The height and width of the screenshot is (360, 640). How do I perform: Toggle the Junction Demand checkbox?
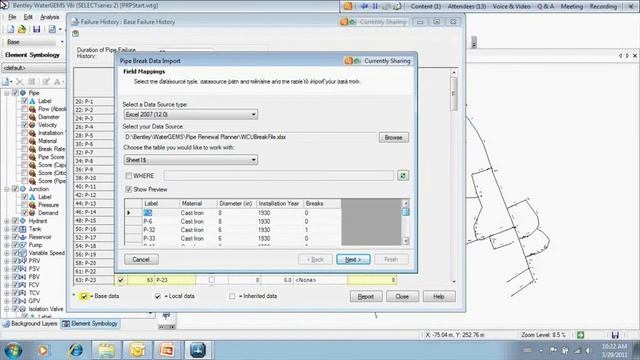click(x=24, y=213)
